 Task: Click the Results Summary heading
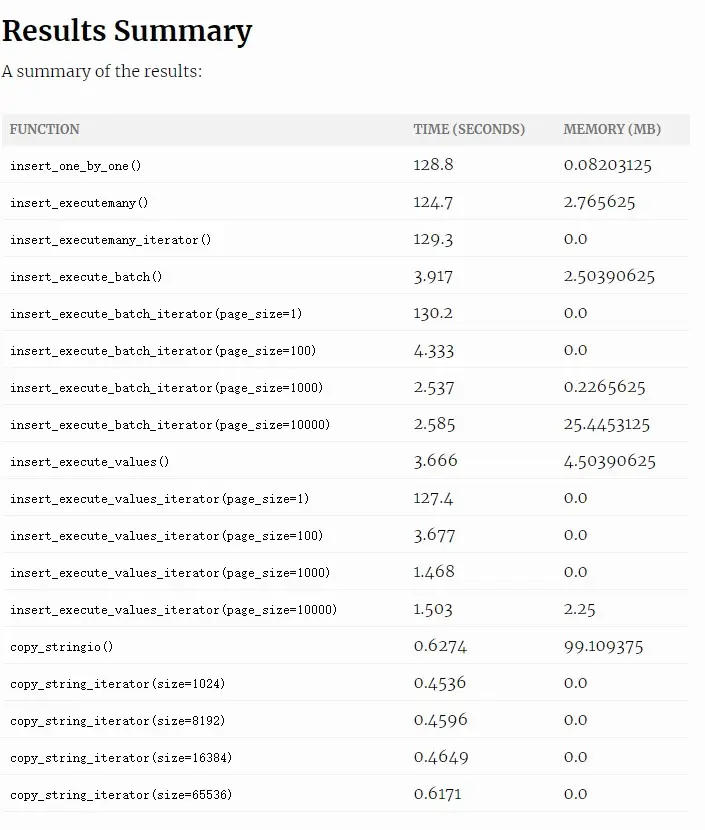127,31
